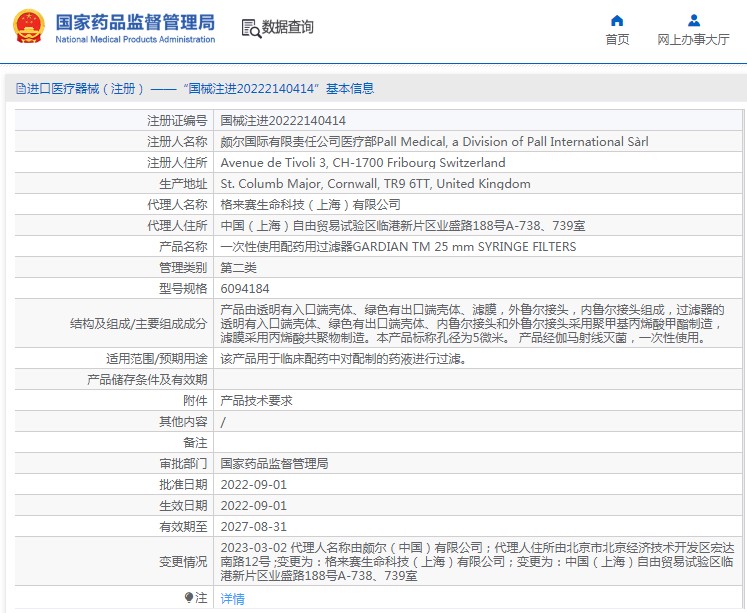Select 生效日期 value 2022-09-01
747x613 pixels.
[253, 505]
